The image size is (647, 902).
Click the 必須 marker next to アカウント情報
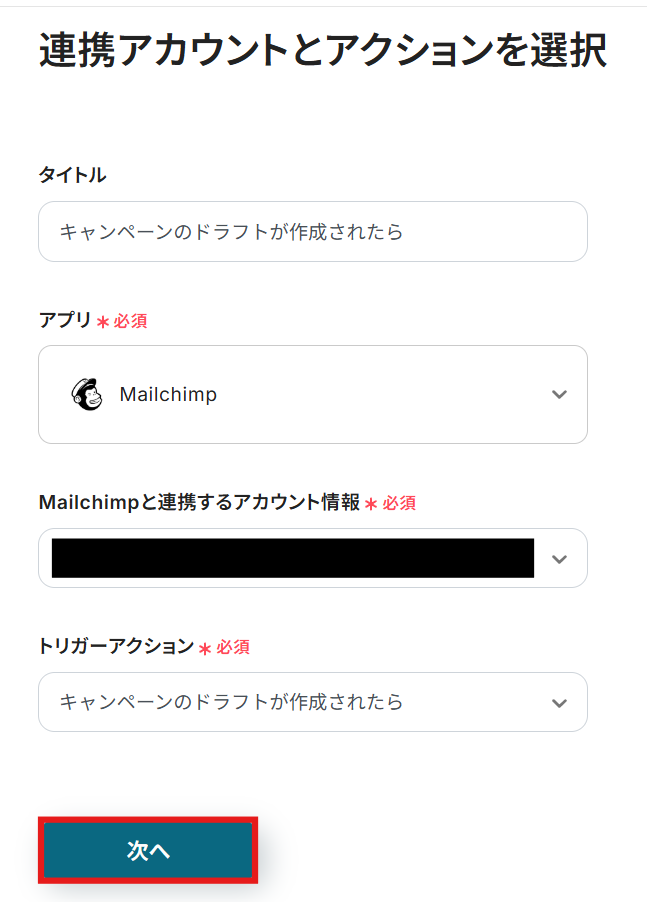pos(399,503)
